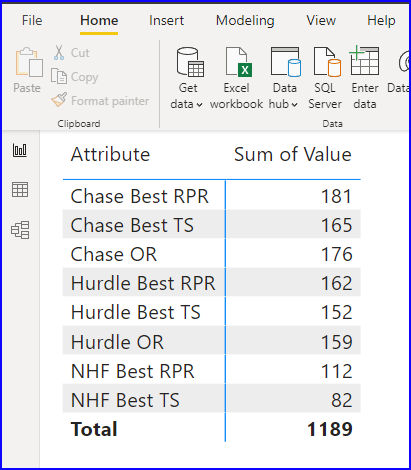The height and width of the screenshot is (470, 411).
Task: Switch to the Data table view icon
Action: tap(20, 190)
